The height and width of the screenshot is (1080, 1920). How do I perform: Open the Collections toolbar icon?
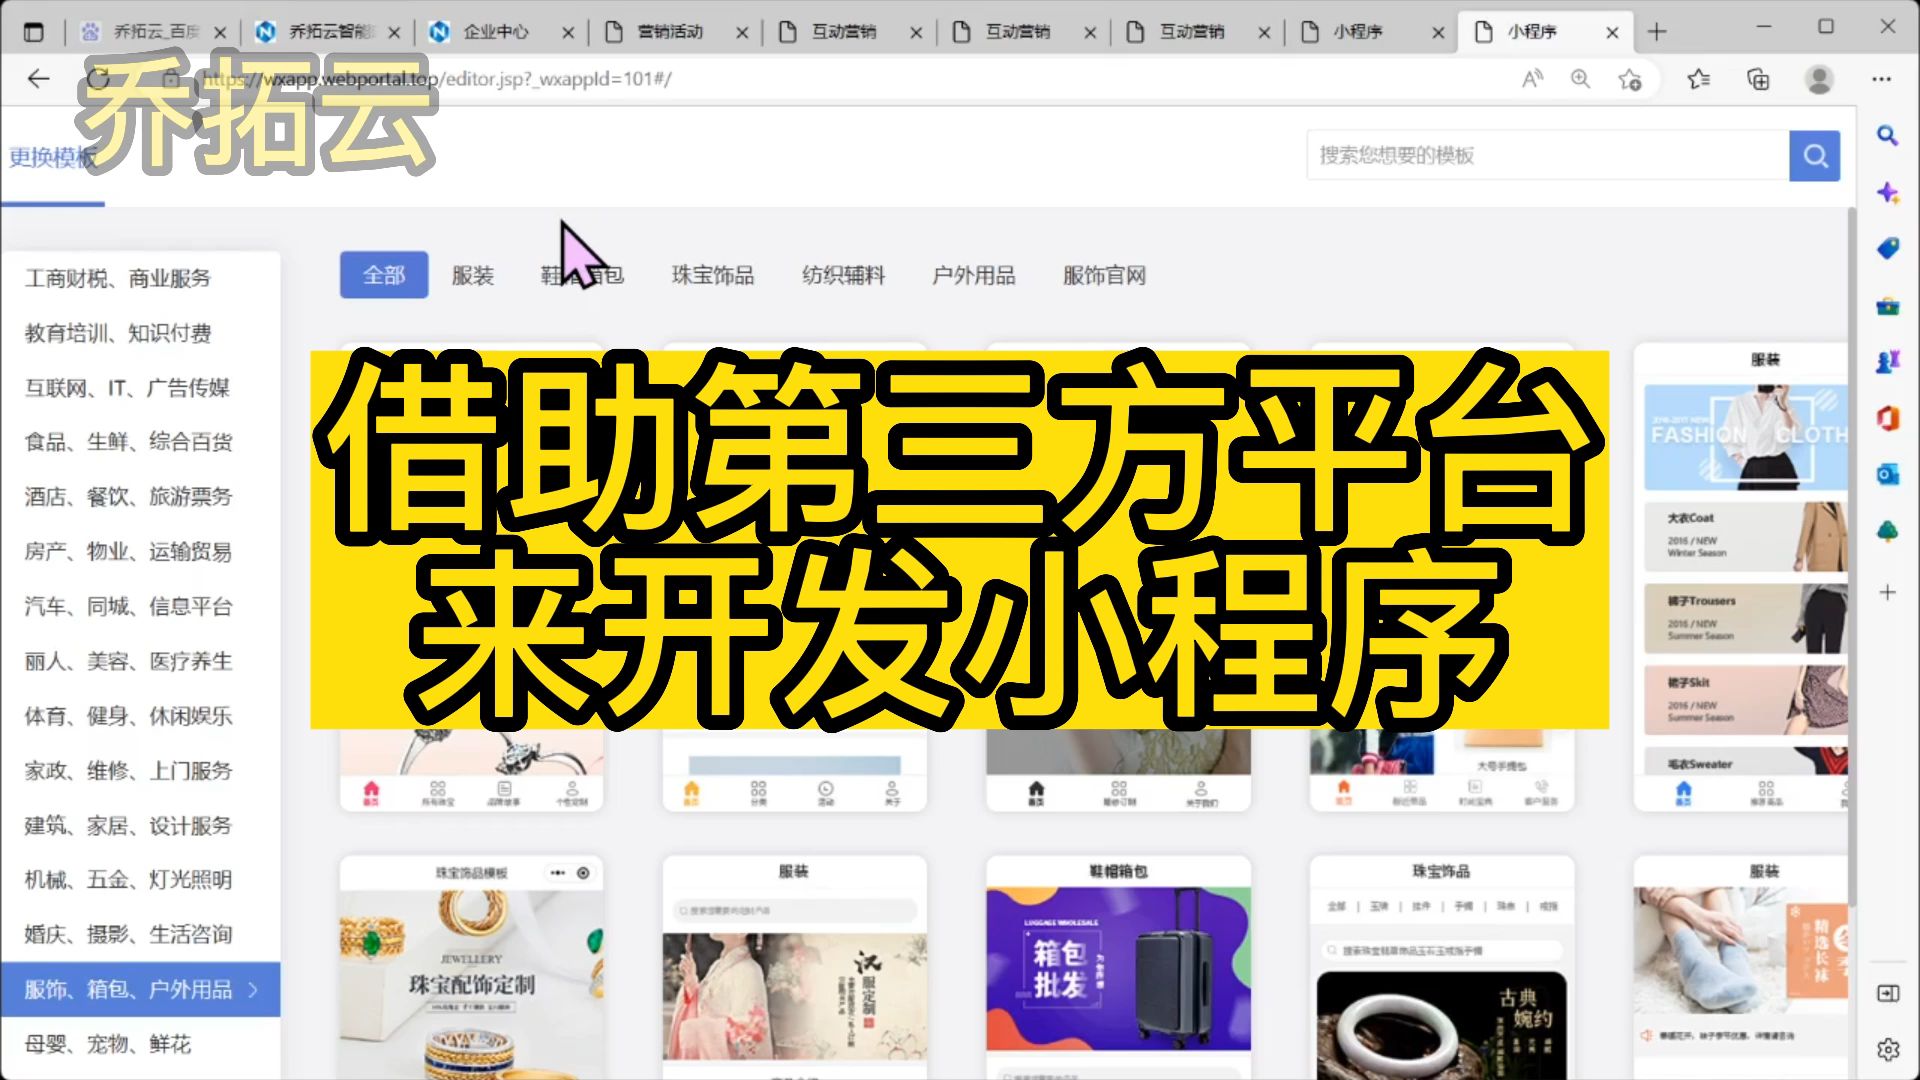click(x=1757, y=79)
